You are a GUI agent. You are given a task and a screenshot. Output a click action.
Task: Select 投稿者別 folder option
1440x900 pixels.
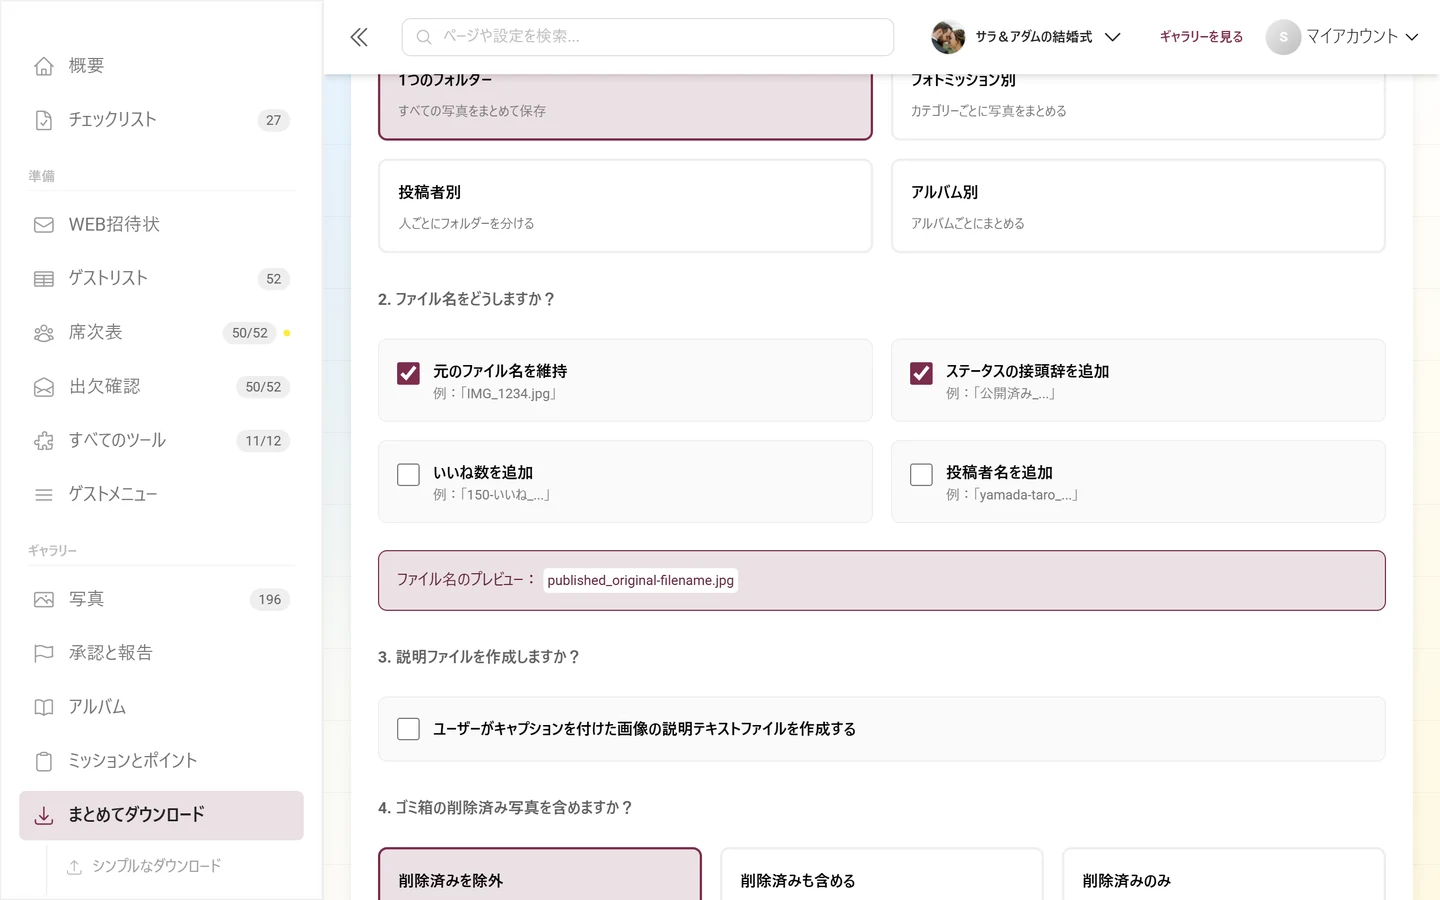click(x=625, y=206)
